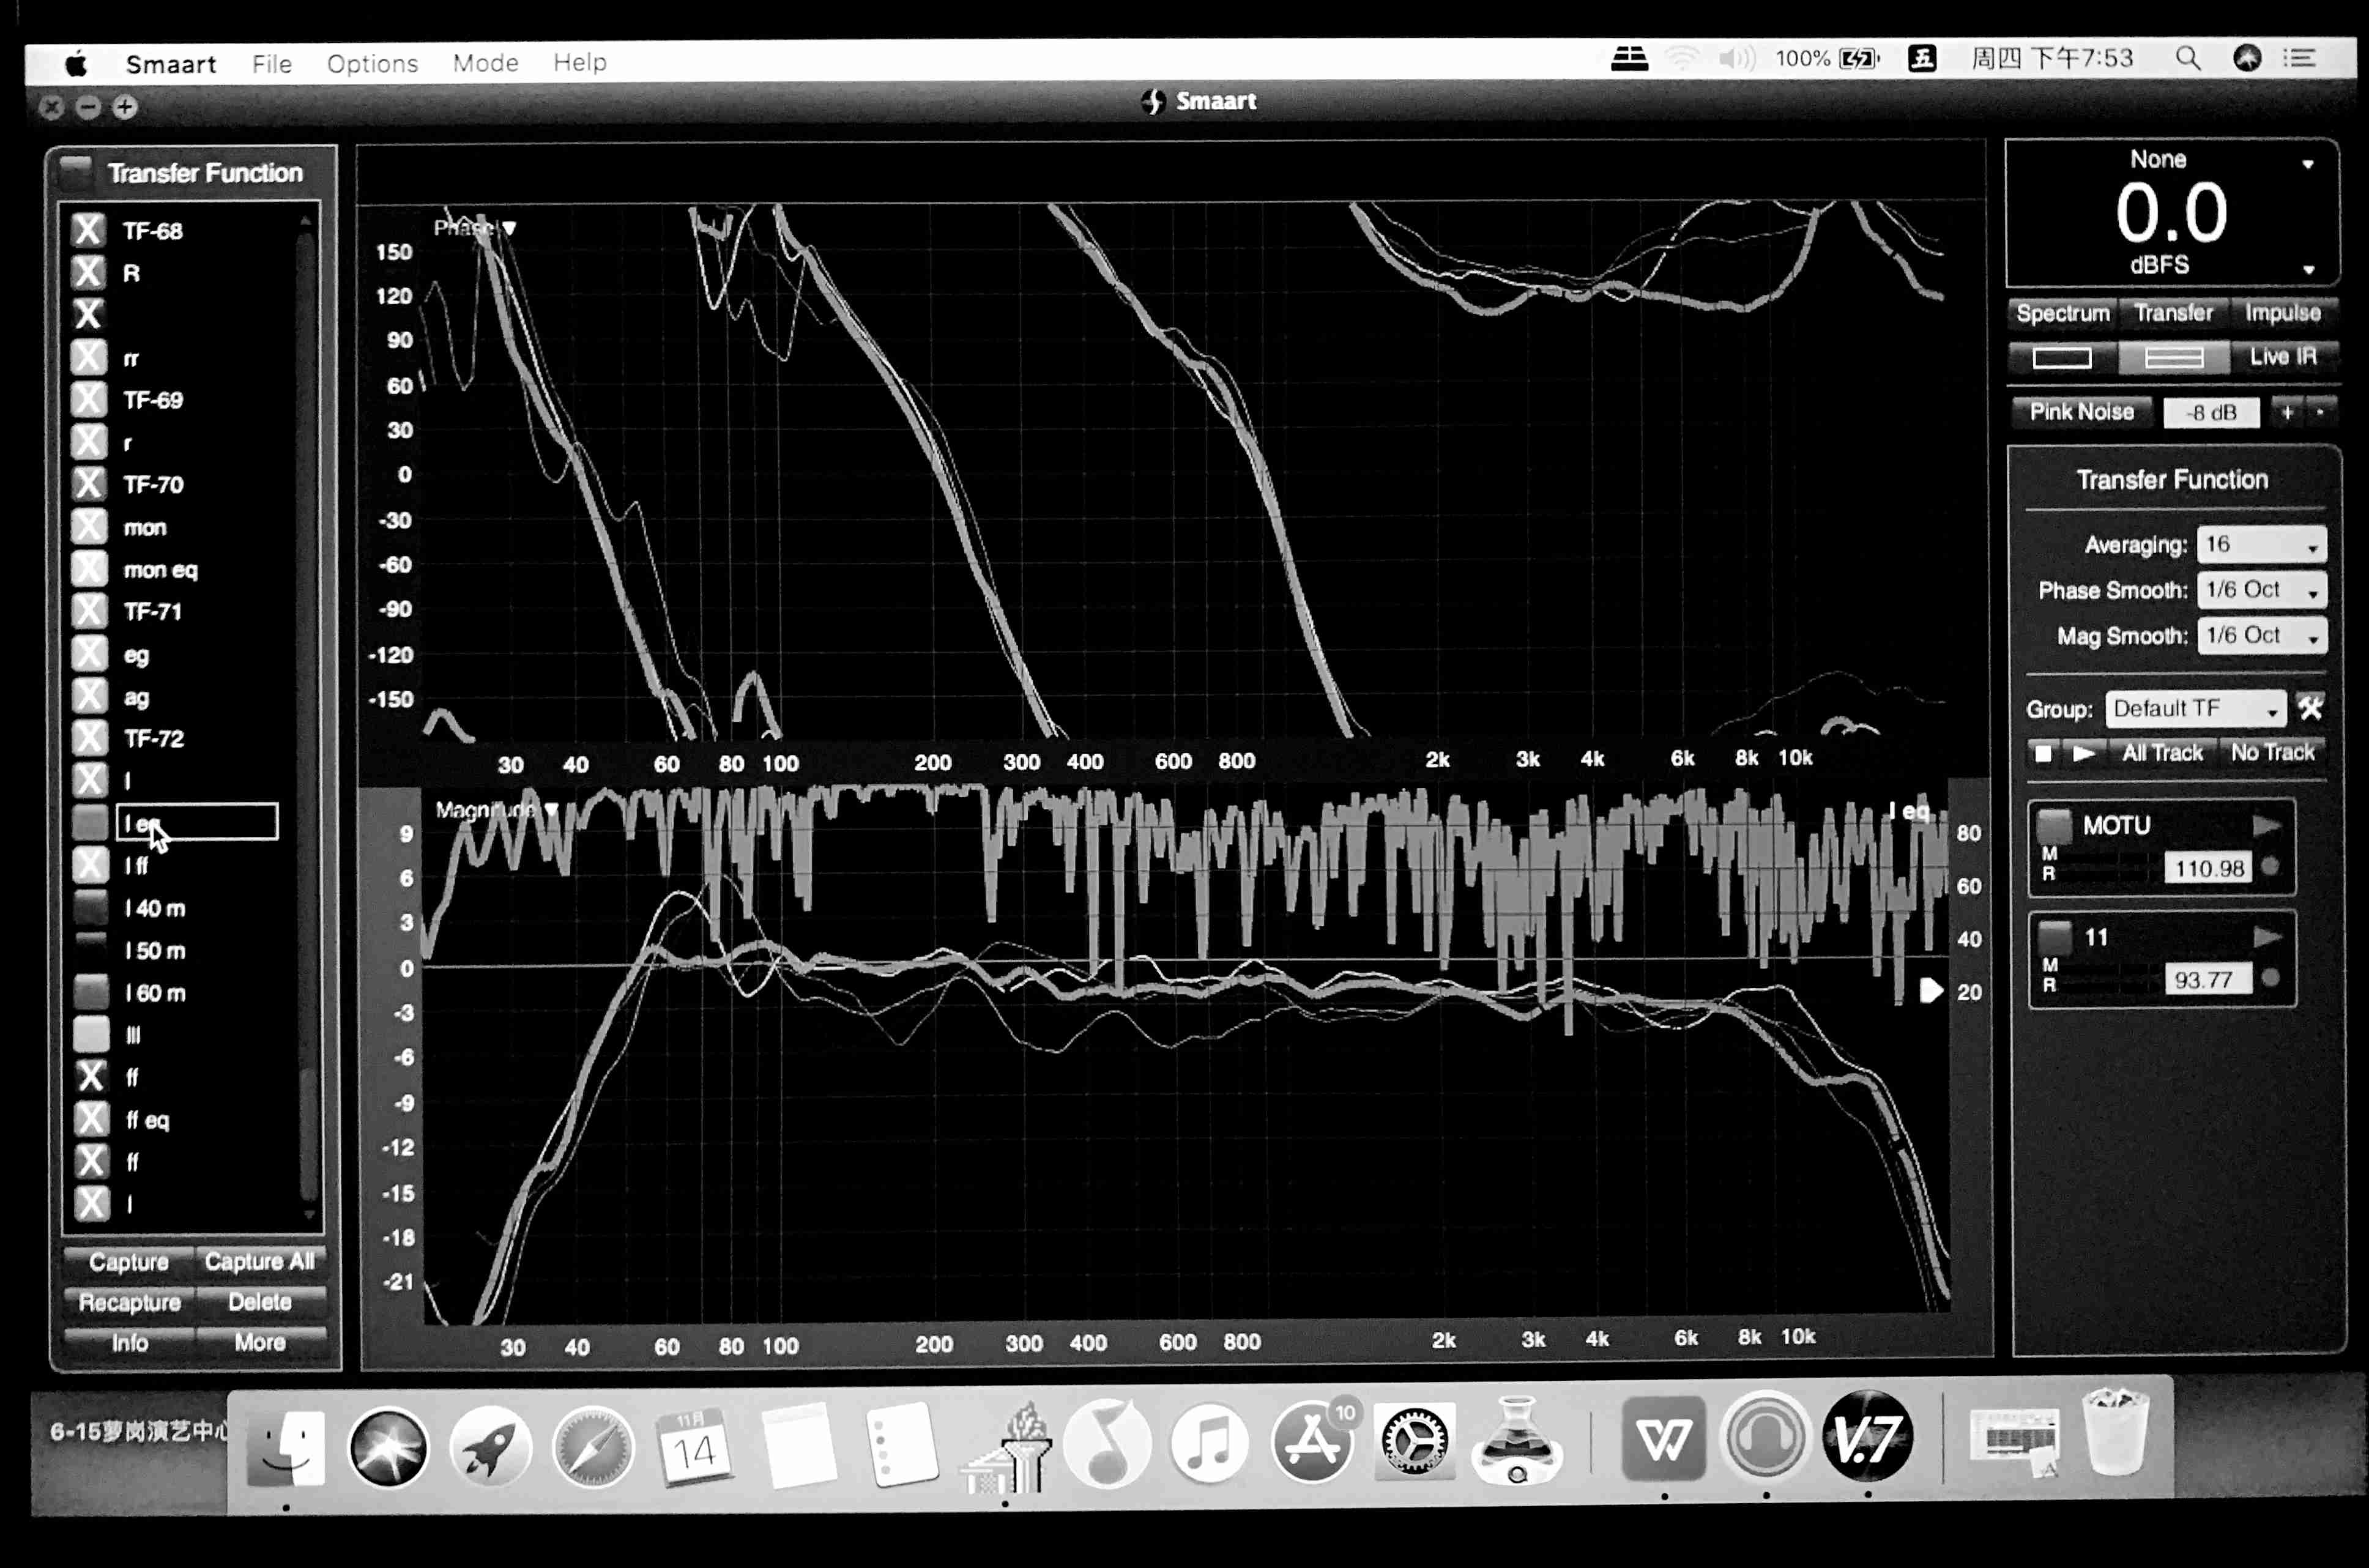Click the group settings wrench icon

2310,708
